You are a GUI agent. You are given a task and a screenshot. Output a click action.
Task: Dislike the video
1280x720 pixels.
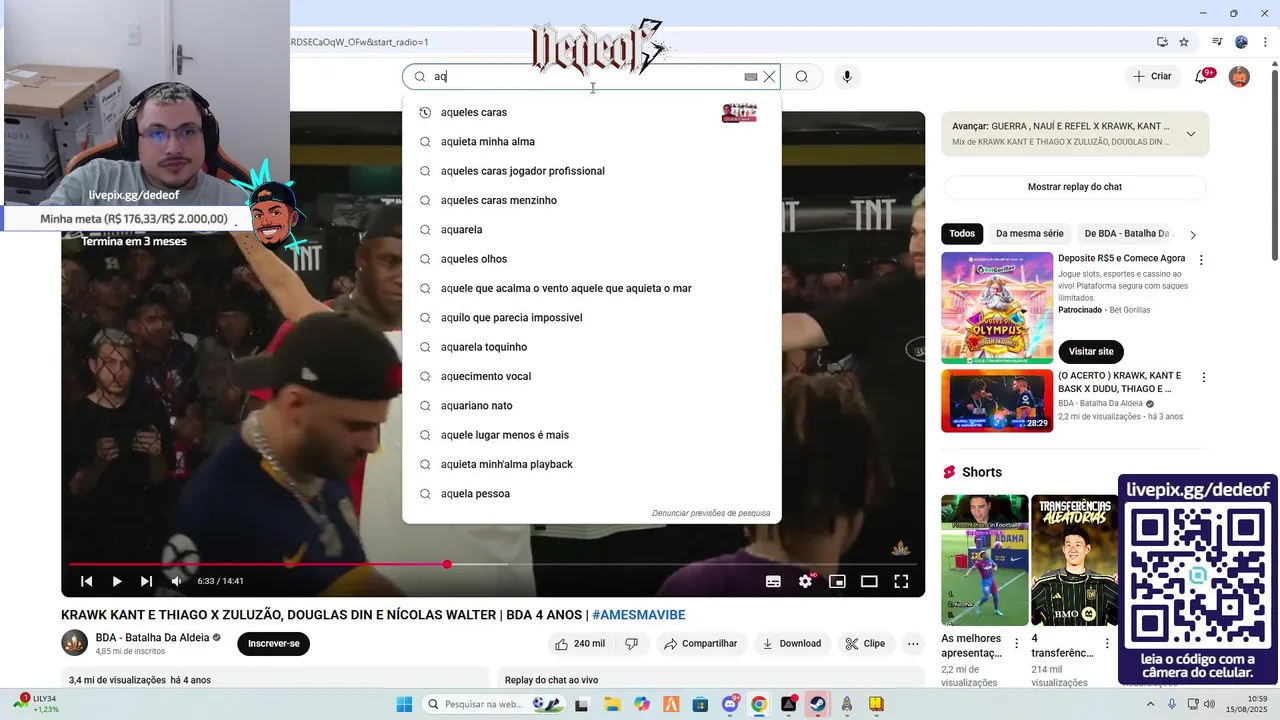tap(631, 644)
